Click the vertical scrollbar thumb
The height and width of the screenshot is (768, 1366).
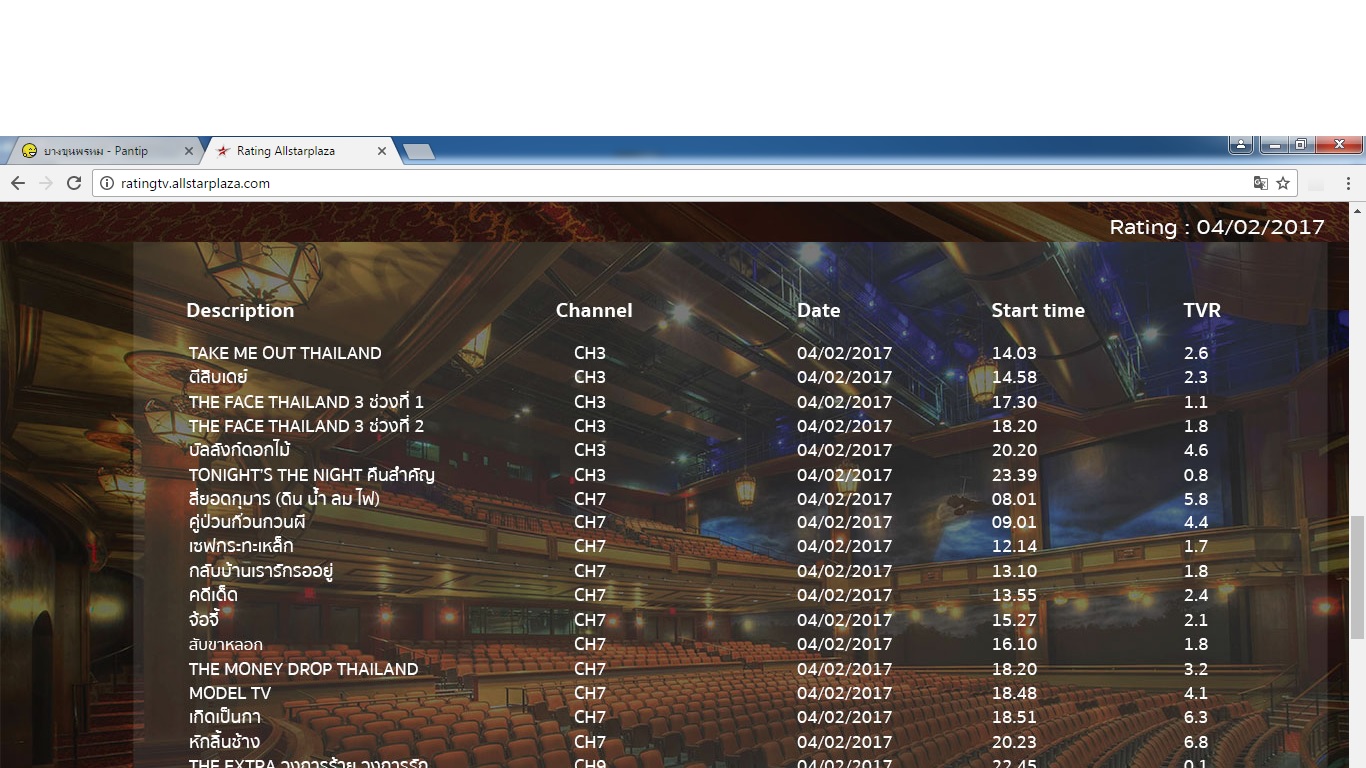click(x=1357, y=576)
